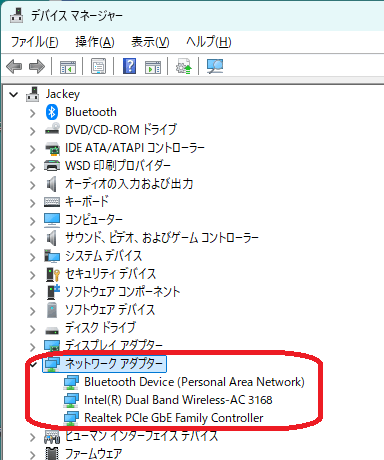Select Realtek PCIe GbE Family Controller
The width and height of the screenshot is (384, 460).
click(x=174, y=418)
